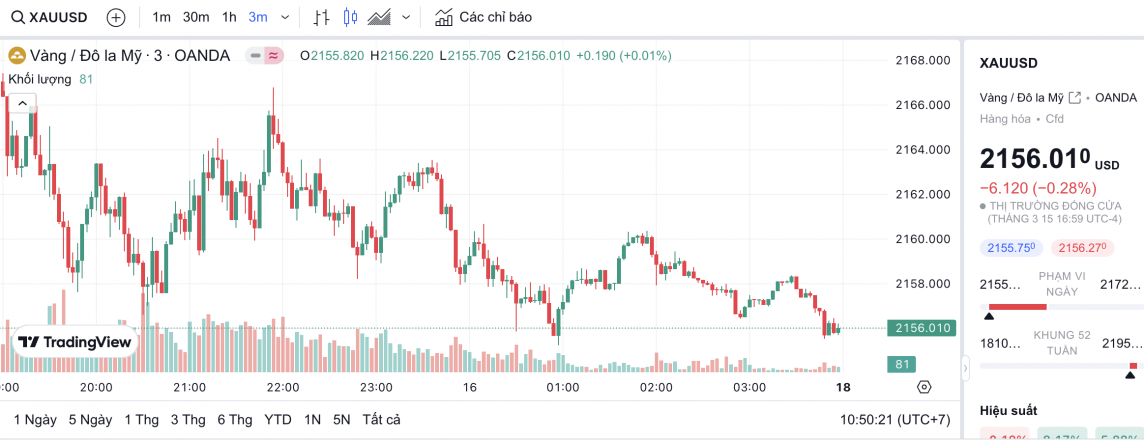
Task: Click the TradingView logo on the chart
Action: click(x=75, y=342)
